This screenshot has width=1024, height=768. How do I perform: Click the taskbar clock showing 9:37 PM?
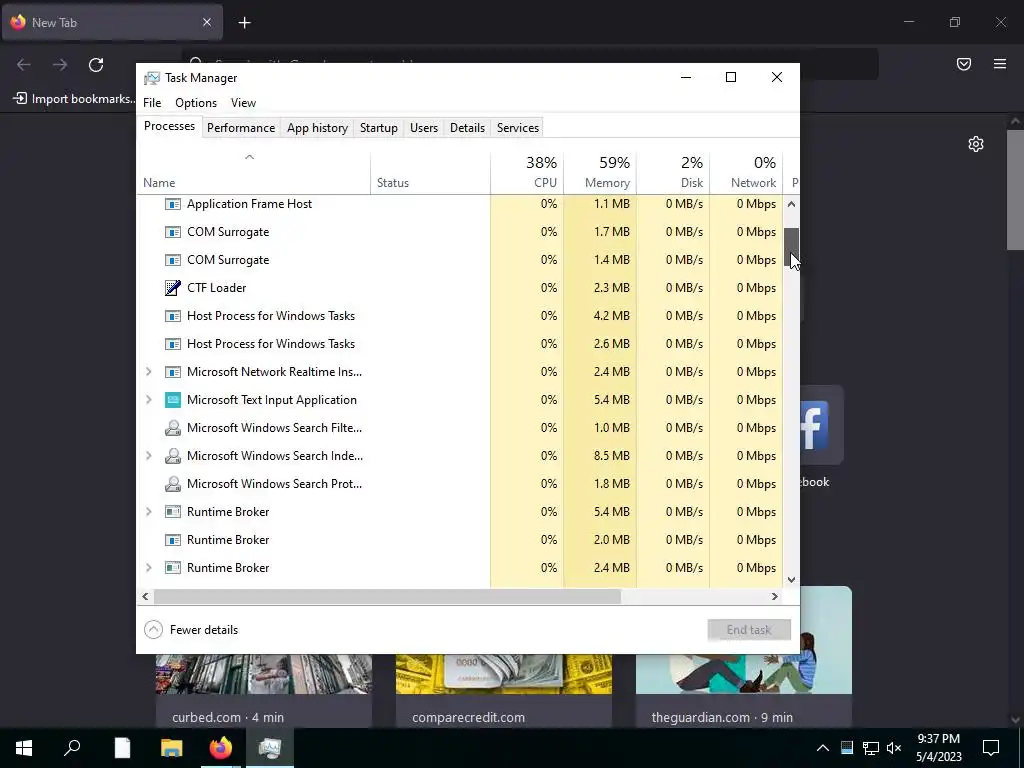tap(938, 748)
